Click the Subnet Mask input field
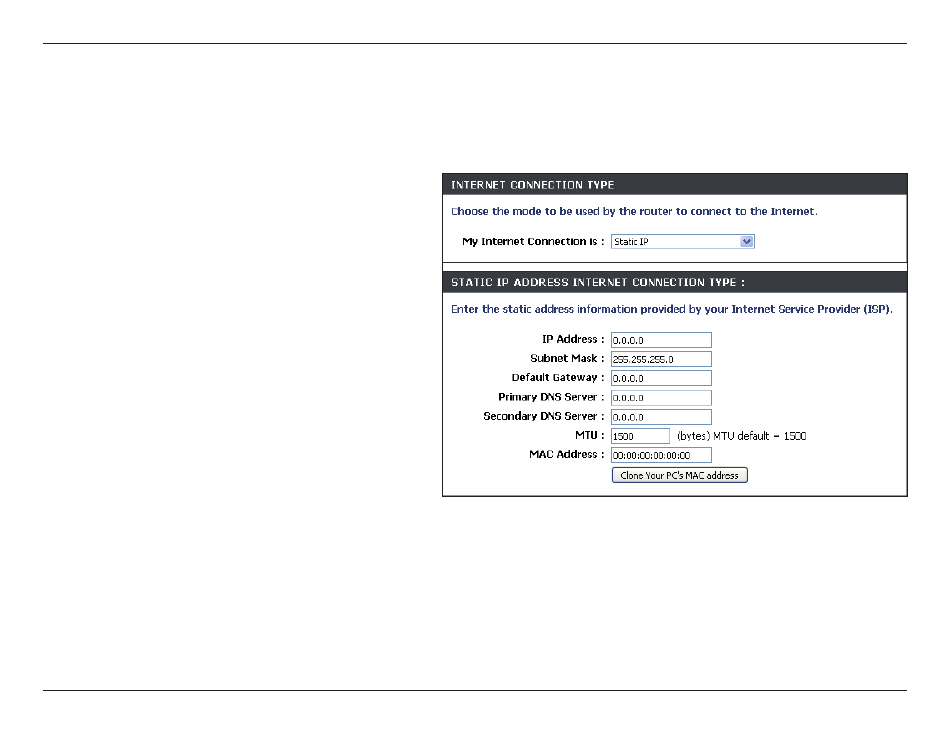This screenshot has height=734, width=950. [x=661, y=359]
